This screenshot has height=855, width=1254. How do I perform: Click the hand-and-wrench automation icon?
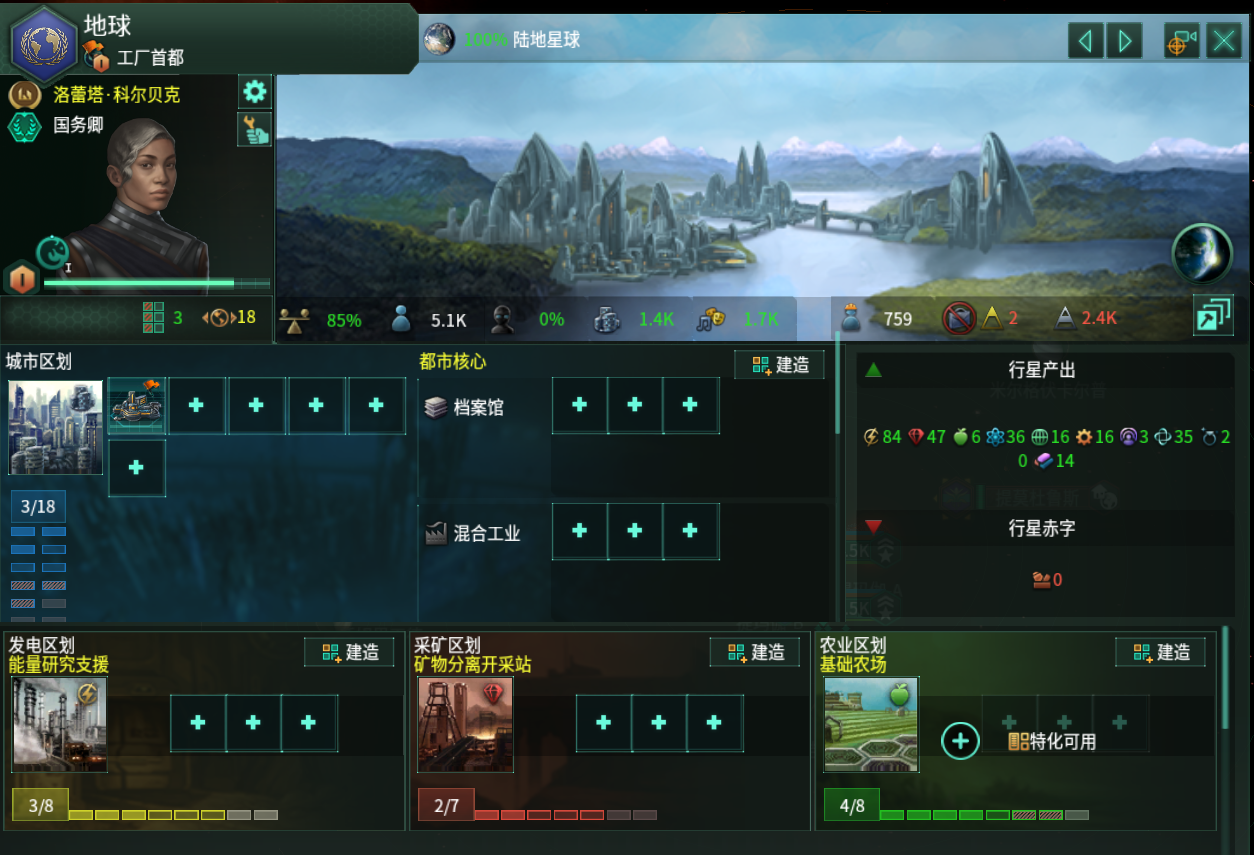point(255,130)
